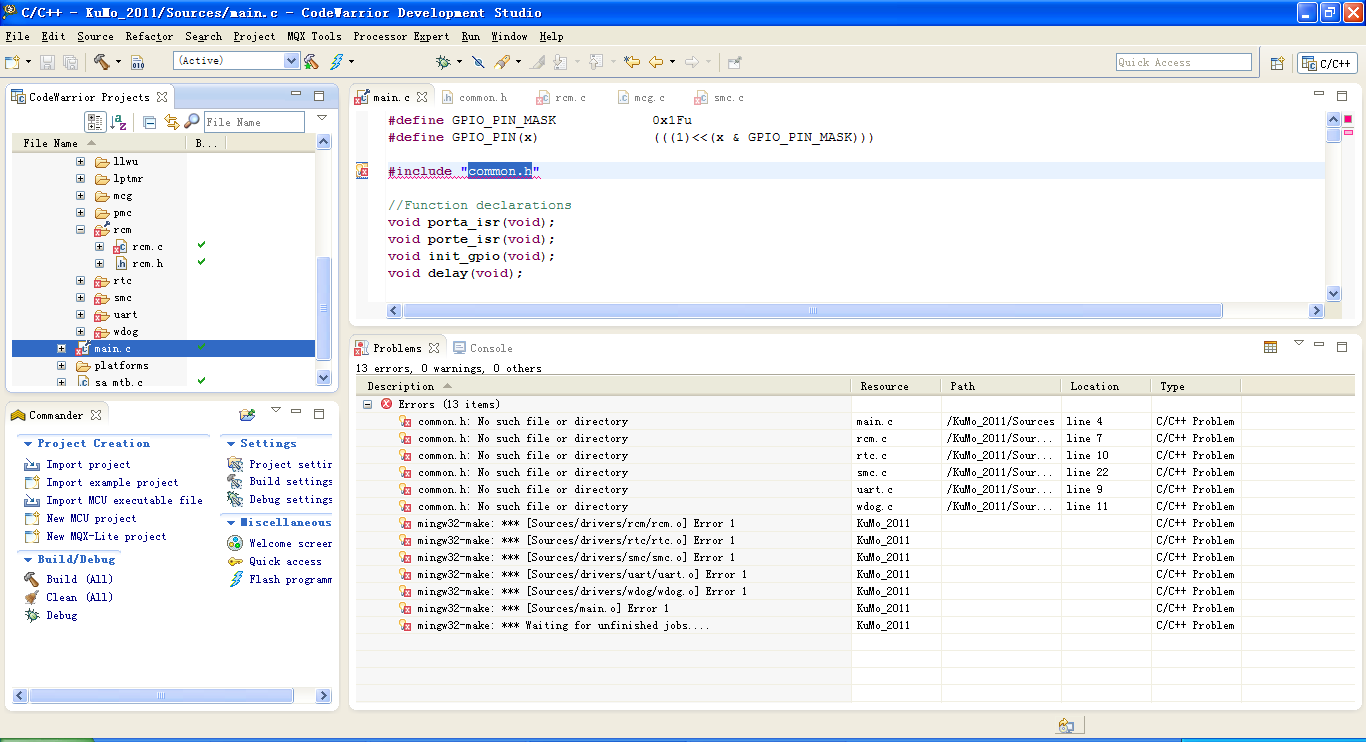
Task: Click the error marker beside #include line
Action: [x=362, y=172]
